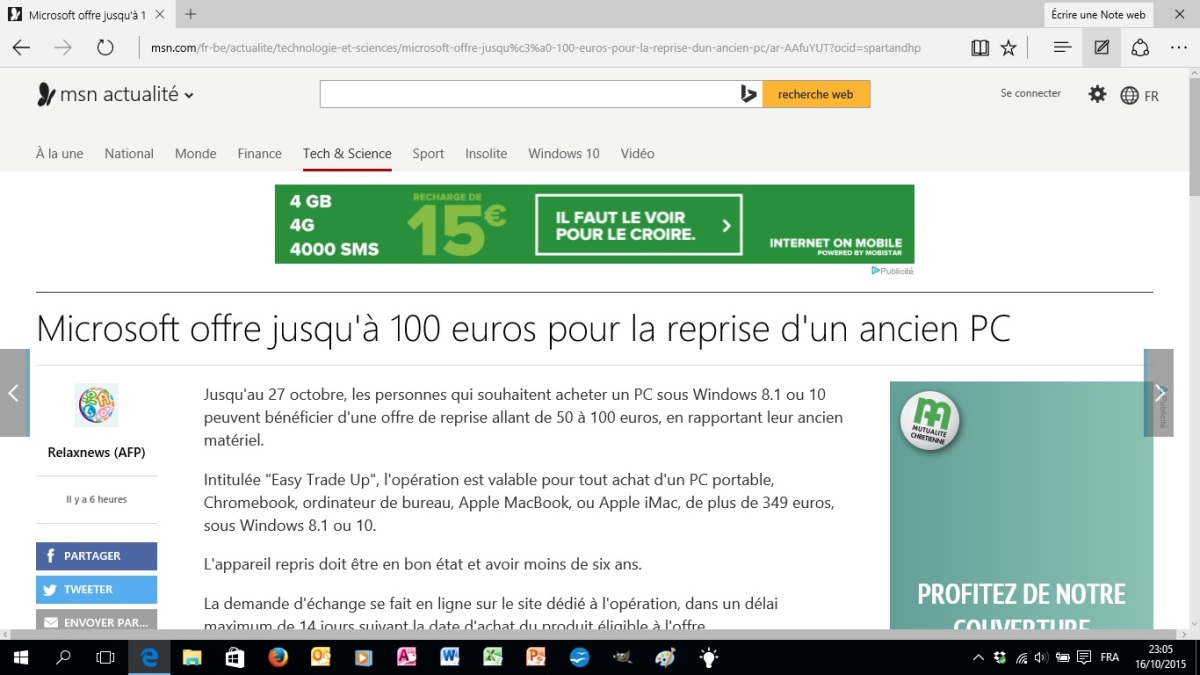This screenshot has height=675, width=1200.
Task: Click the Publicité ad choices link
Action: click(893, 271)
